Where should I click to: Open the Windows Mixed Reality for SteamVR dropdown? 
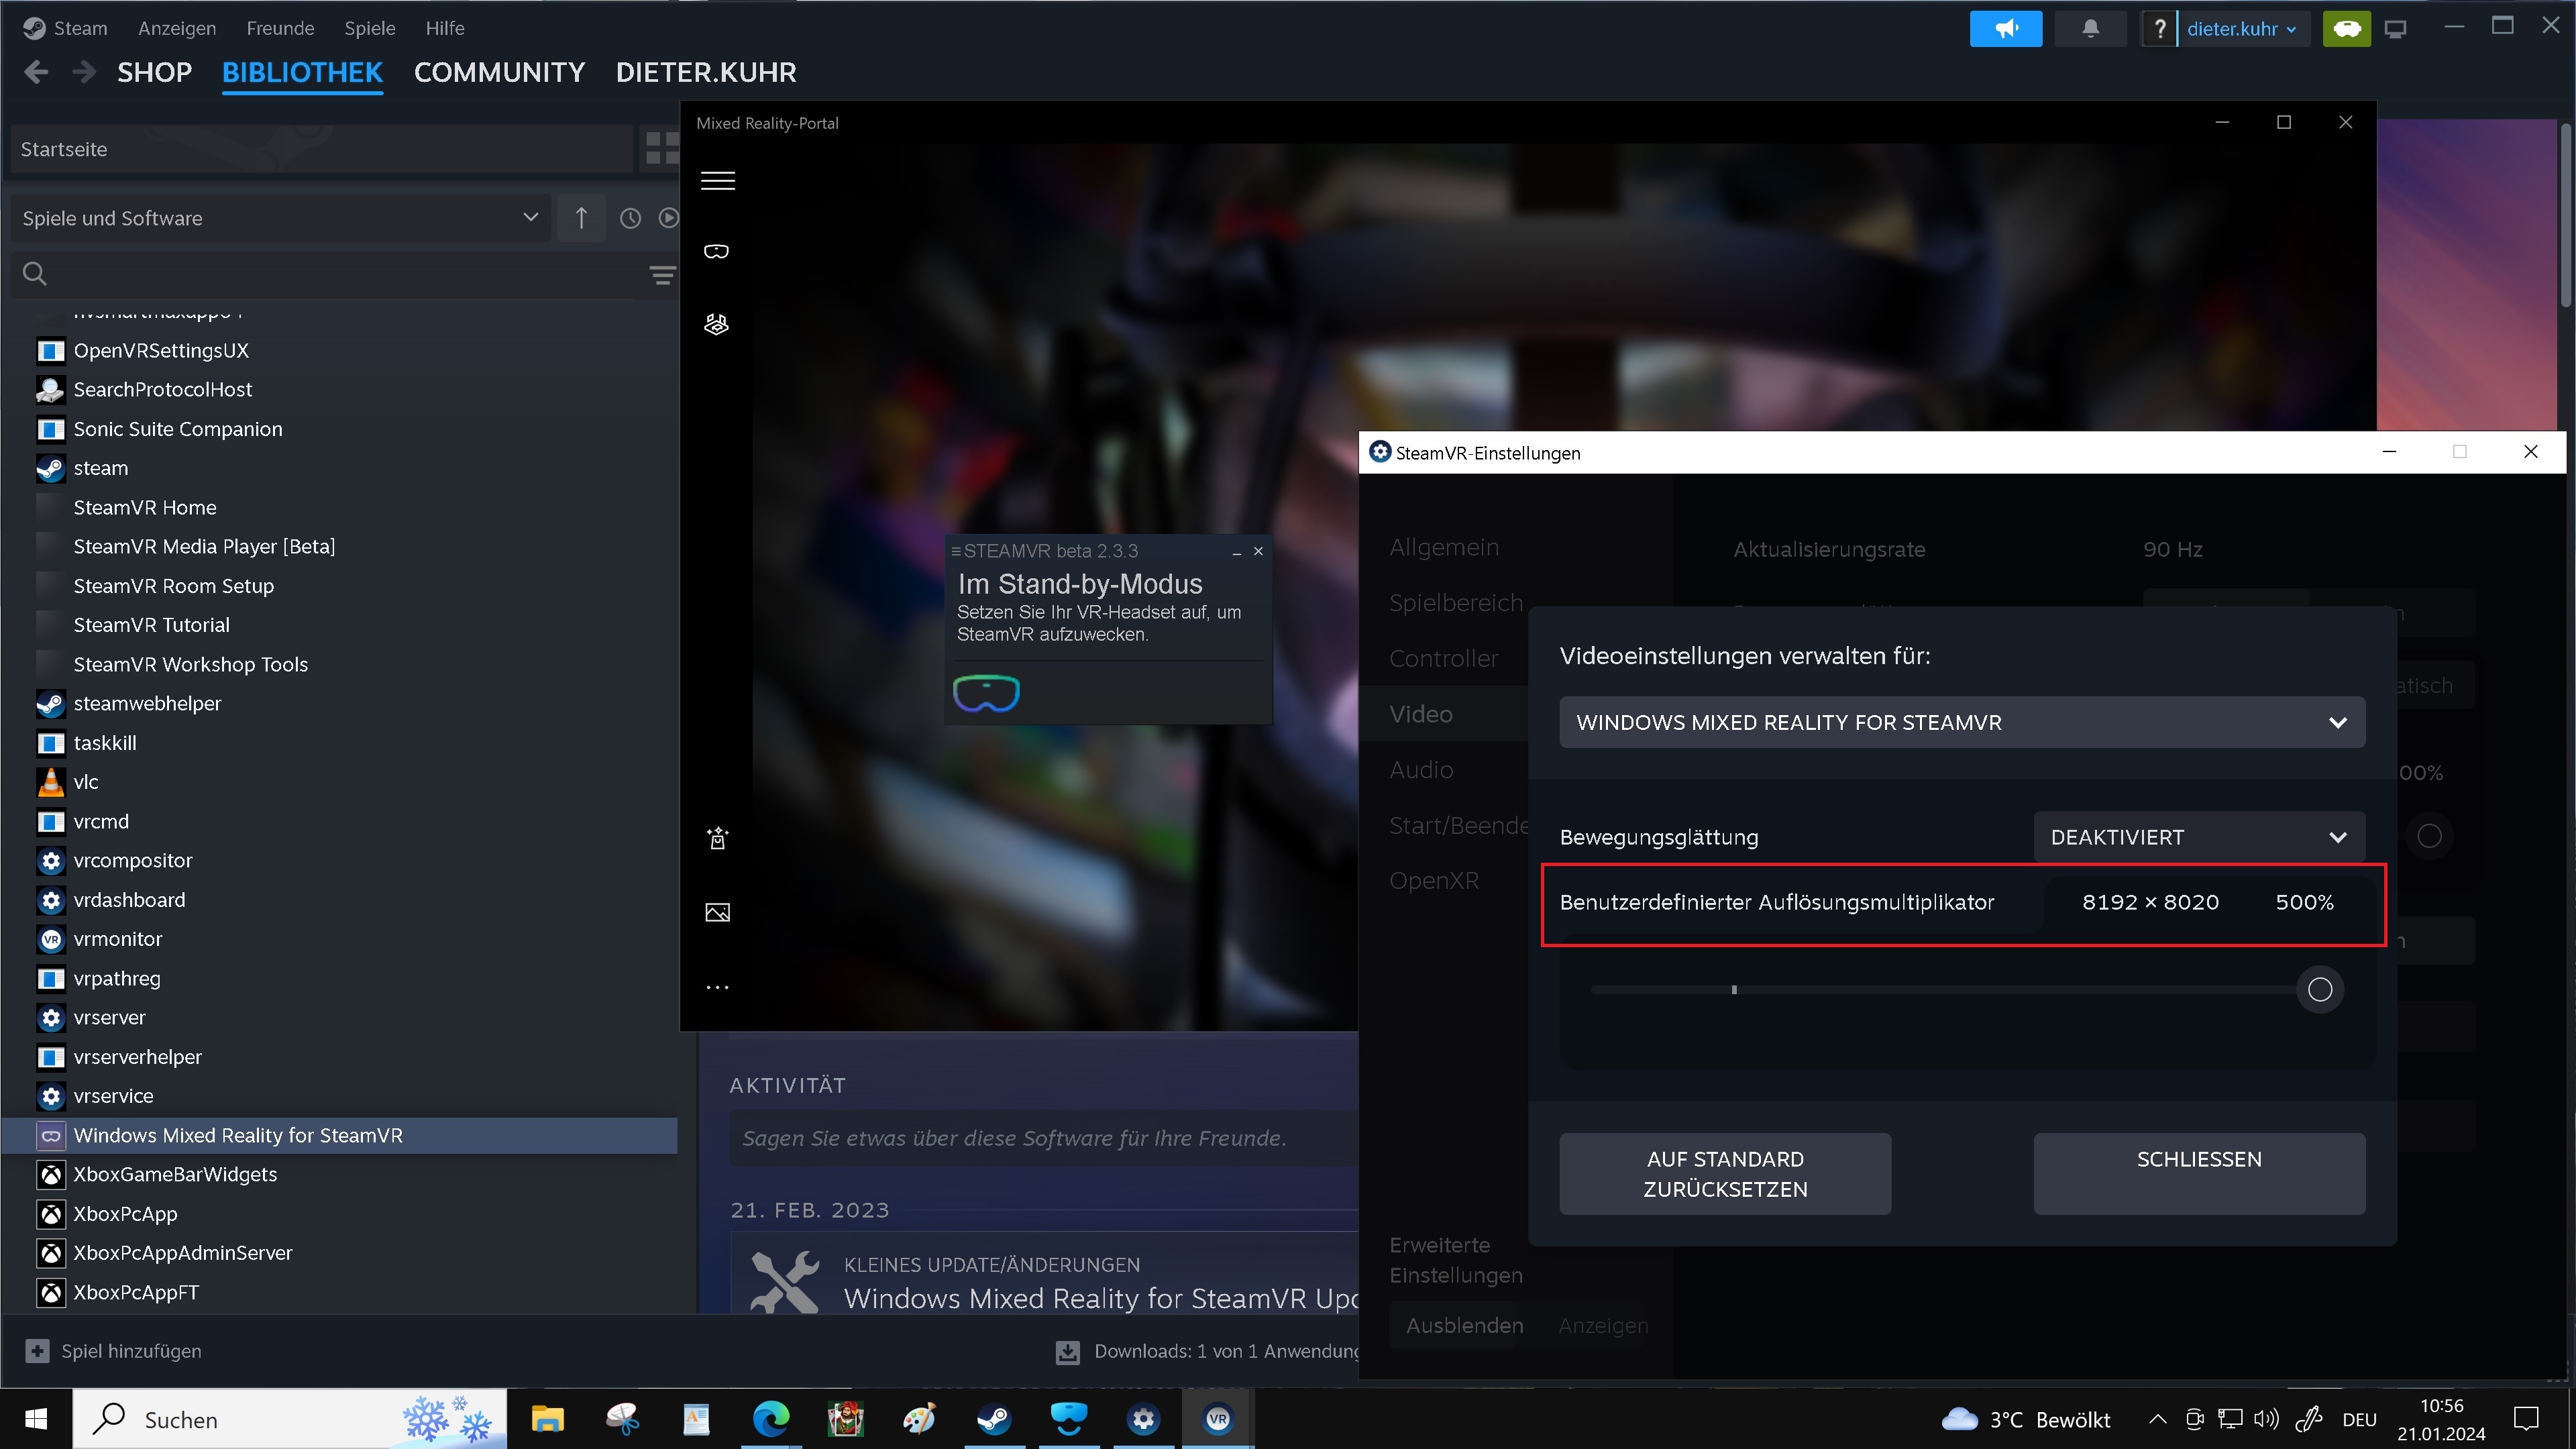pyautogui.click(x=1962, y=722)
